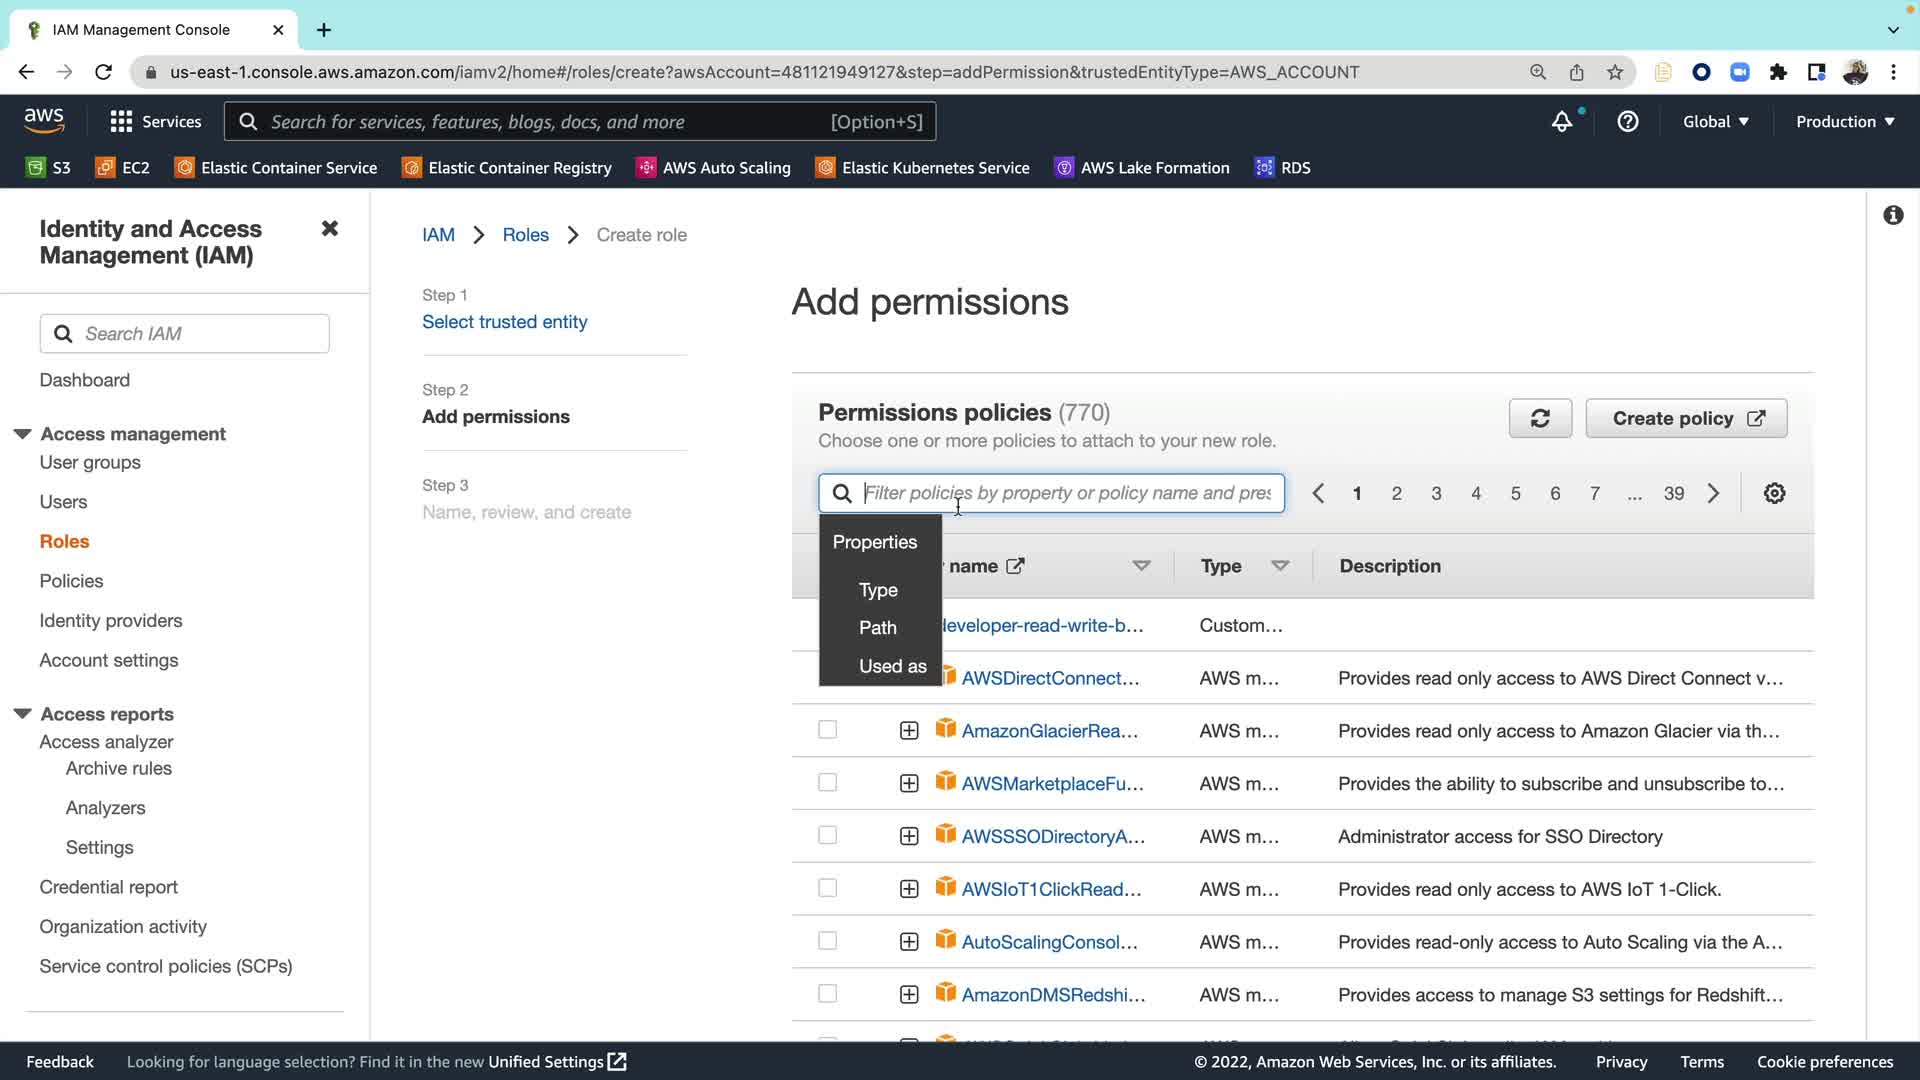Screen dimensions: 1920x1080
Task: Open the Production account dropdown
Action: (1844, 122)
